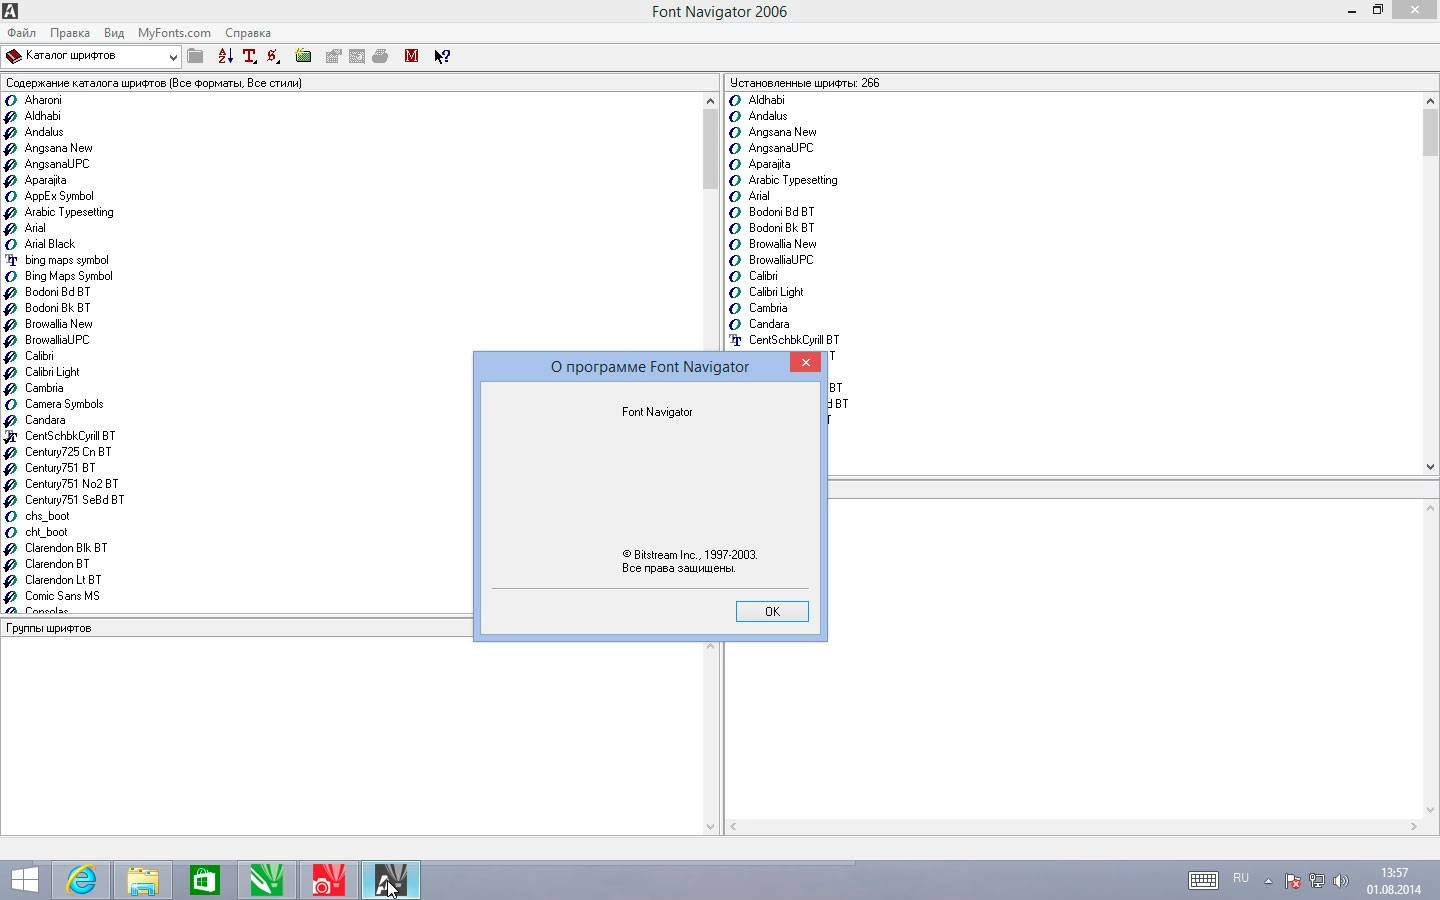This screenshot has width=1440, height=900.
Task: Select cht_boot in the catalog list
Action: [46, 532]
